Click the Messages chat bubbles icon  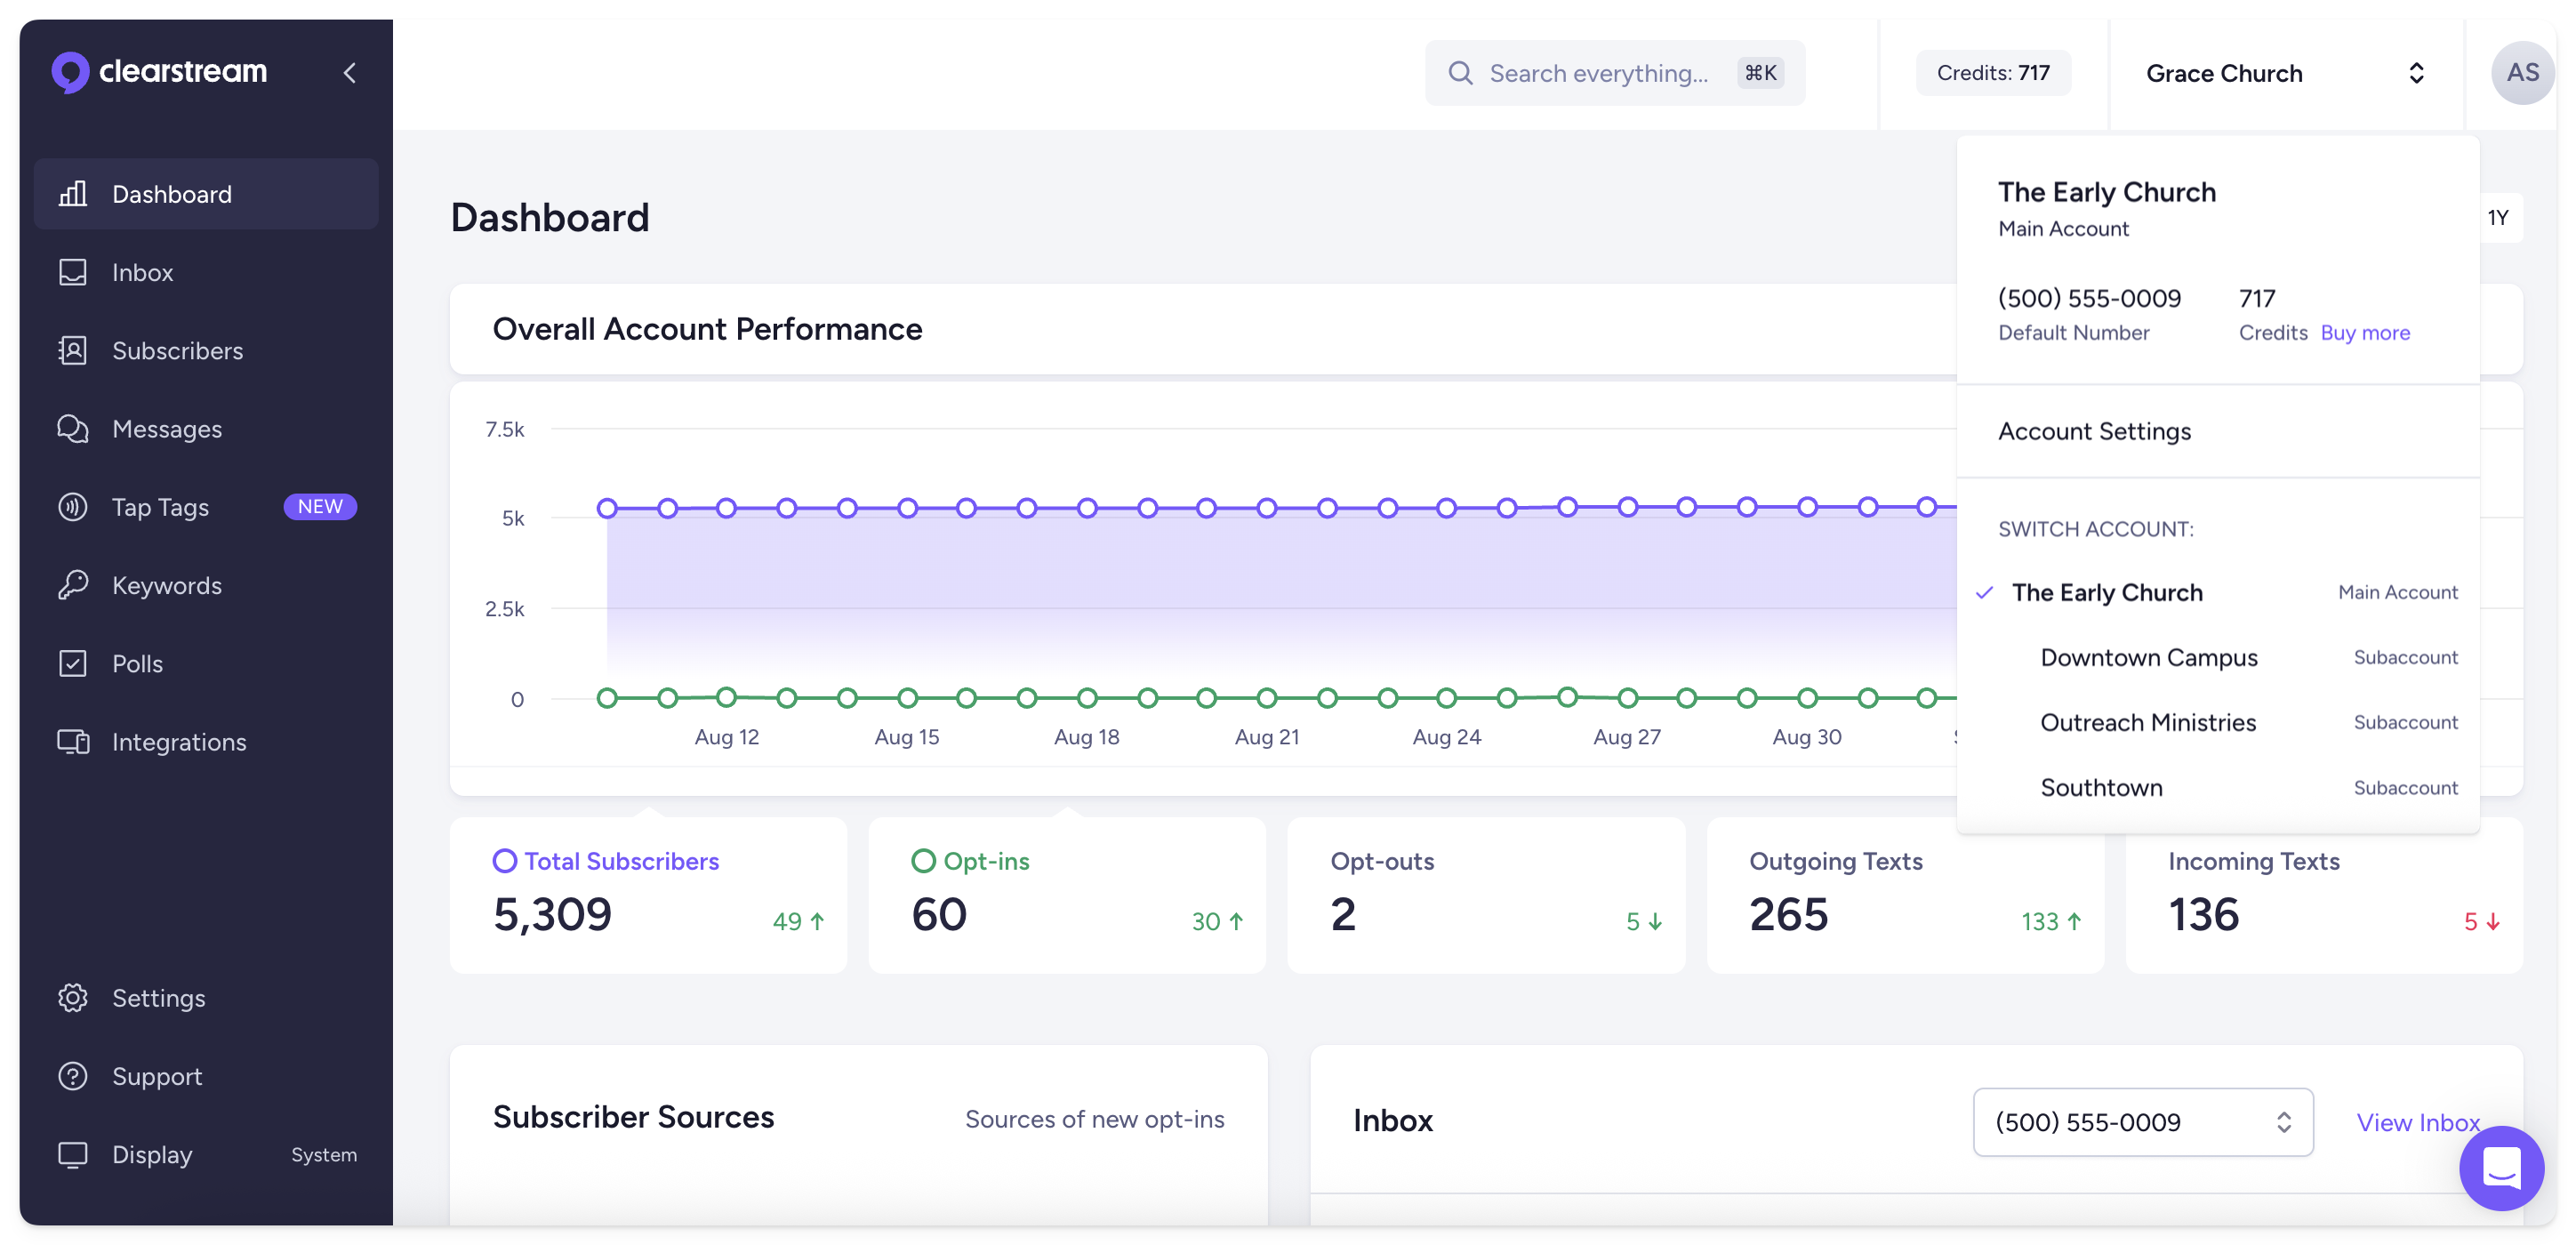click(73, 429)
